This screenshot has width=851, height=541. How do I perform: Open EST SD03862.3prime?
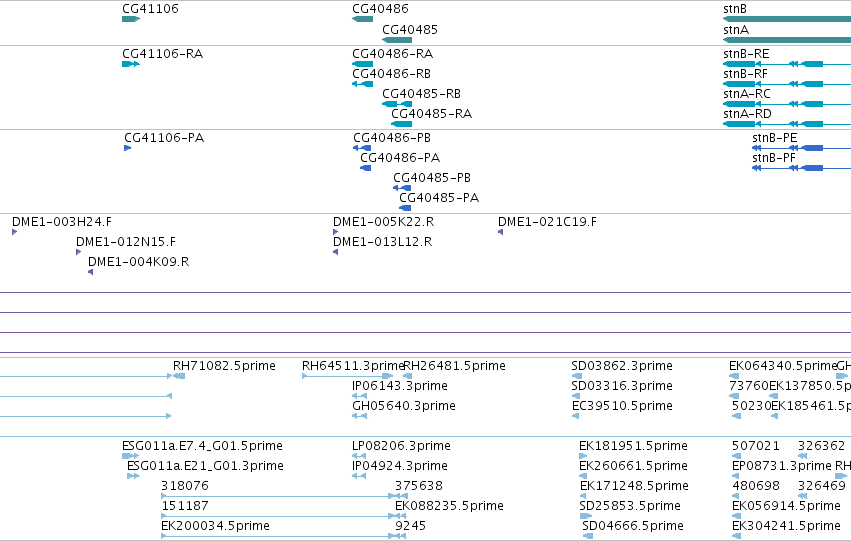pyautogui.click(x=622, y=366)
